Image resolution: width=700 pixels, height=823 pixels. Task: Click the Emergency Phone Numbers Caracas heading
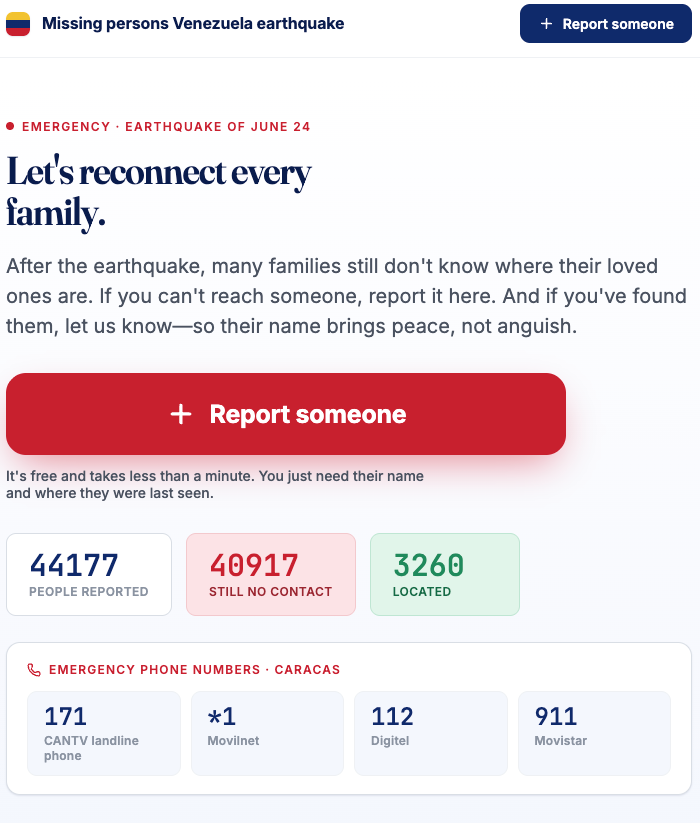tap(195, 670)
